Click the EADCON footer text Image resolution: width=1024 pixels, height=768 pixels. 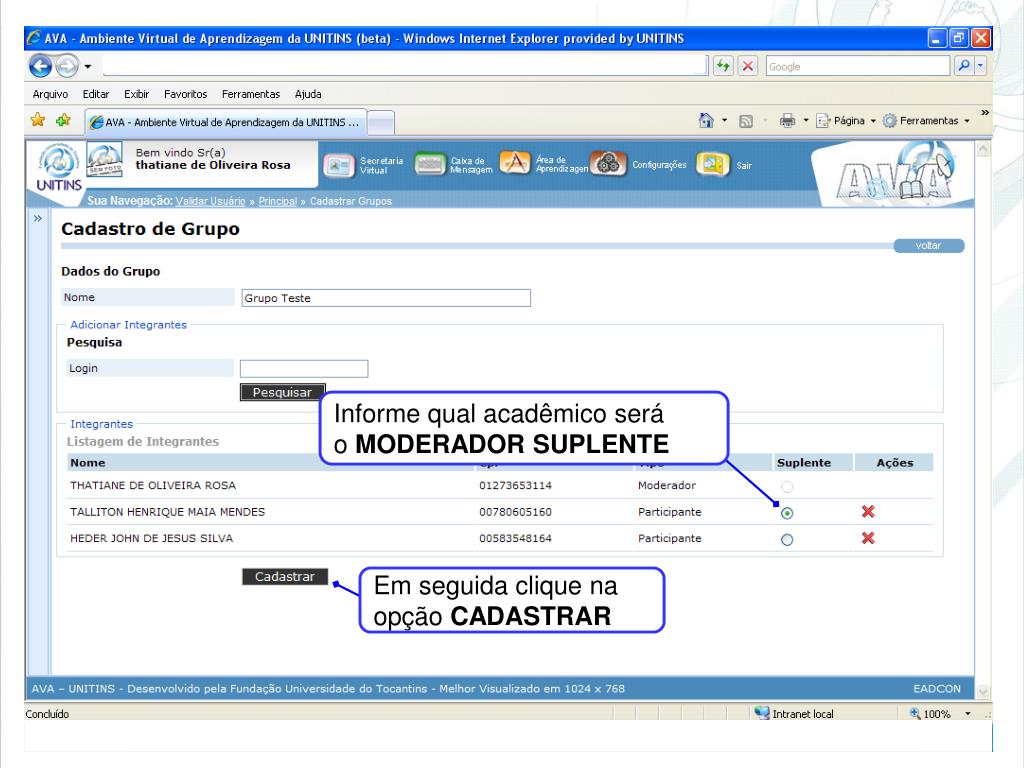(937, 689)
